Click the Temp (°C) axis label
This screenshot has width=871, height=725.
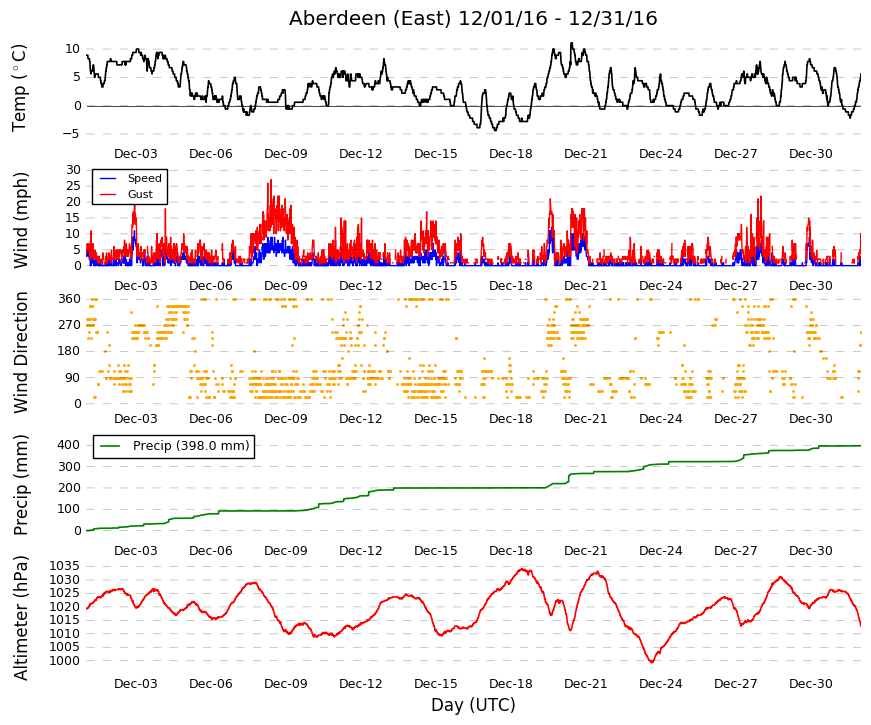click(x=19, y=89)
